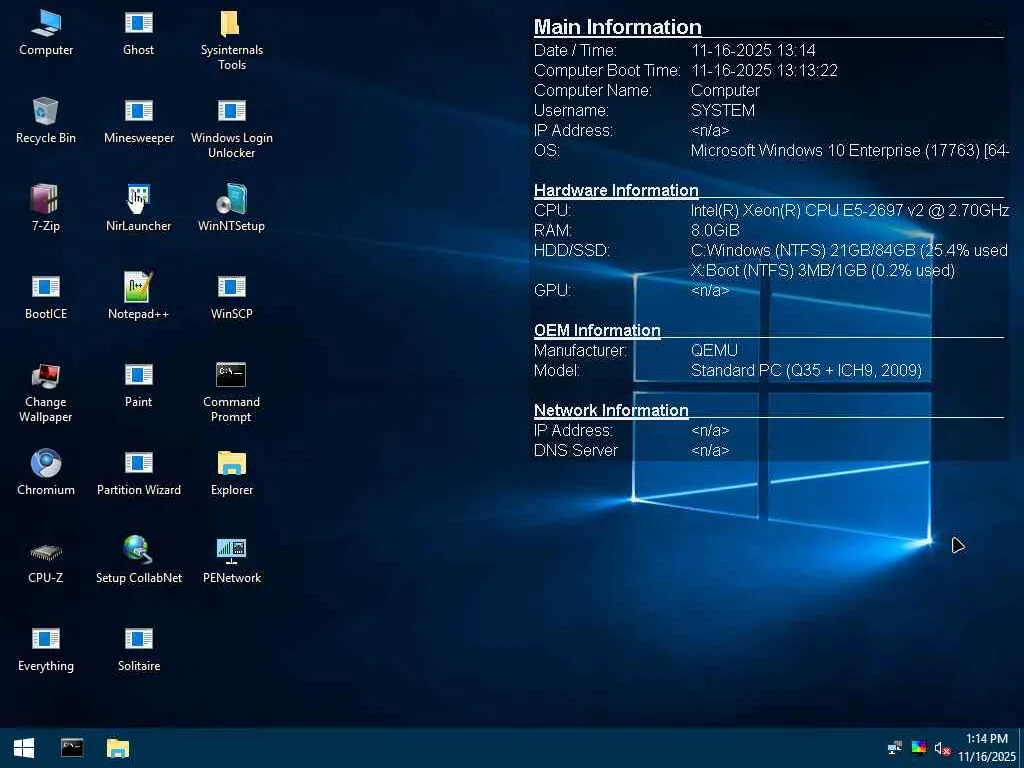Screen dimensions: 1024x768
Task: Select the Paint desktop shortcut
Action: [x=138, y=385]
